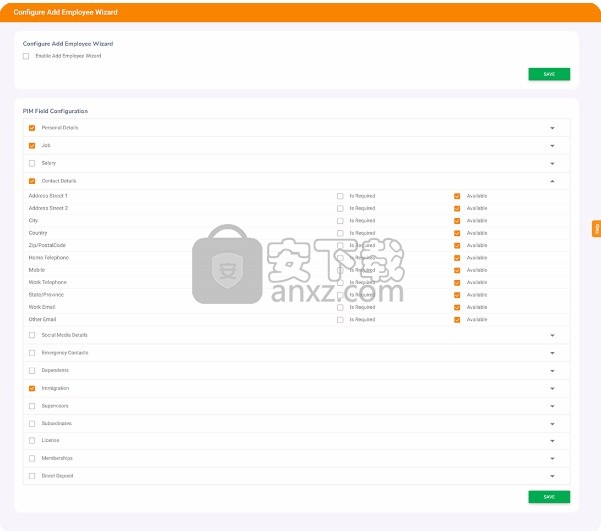Click the Mobile field label

pos(37,270)
